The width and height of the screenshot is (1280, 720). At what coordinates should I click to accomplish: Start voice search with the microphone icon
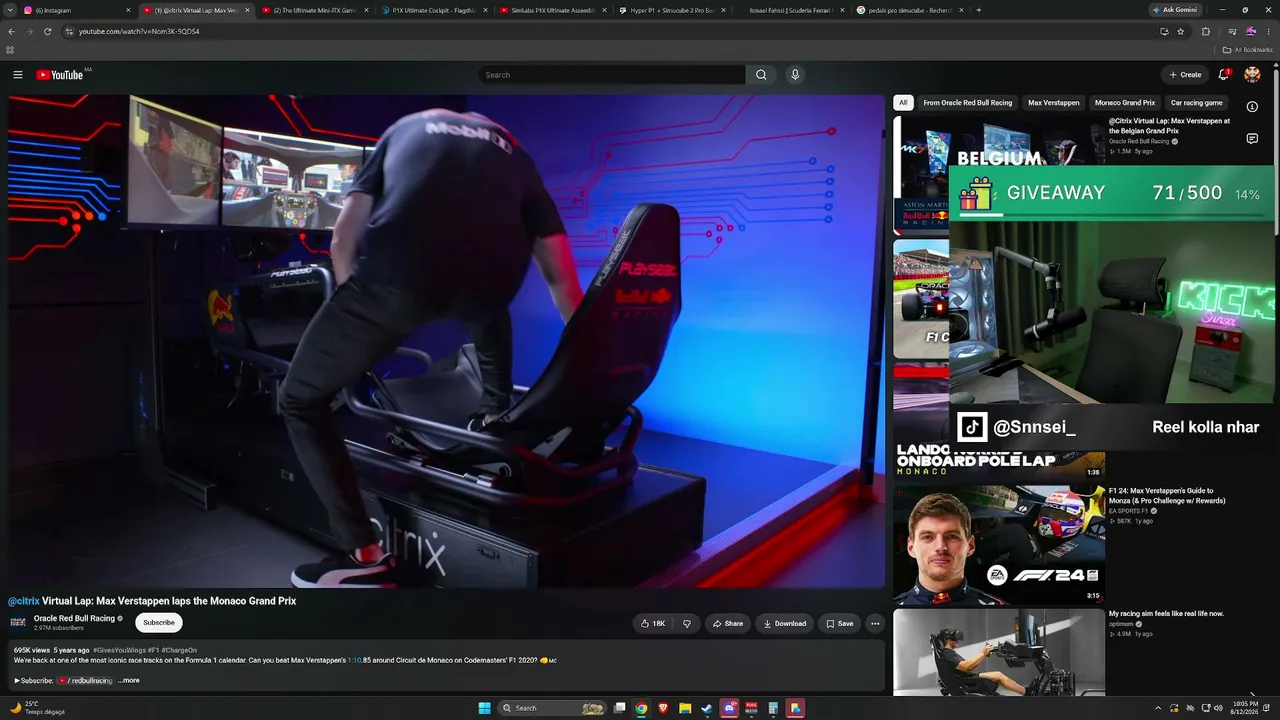coord(795,75)
